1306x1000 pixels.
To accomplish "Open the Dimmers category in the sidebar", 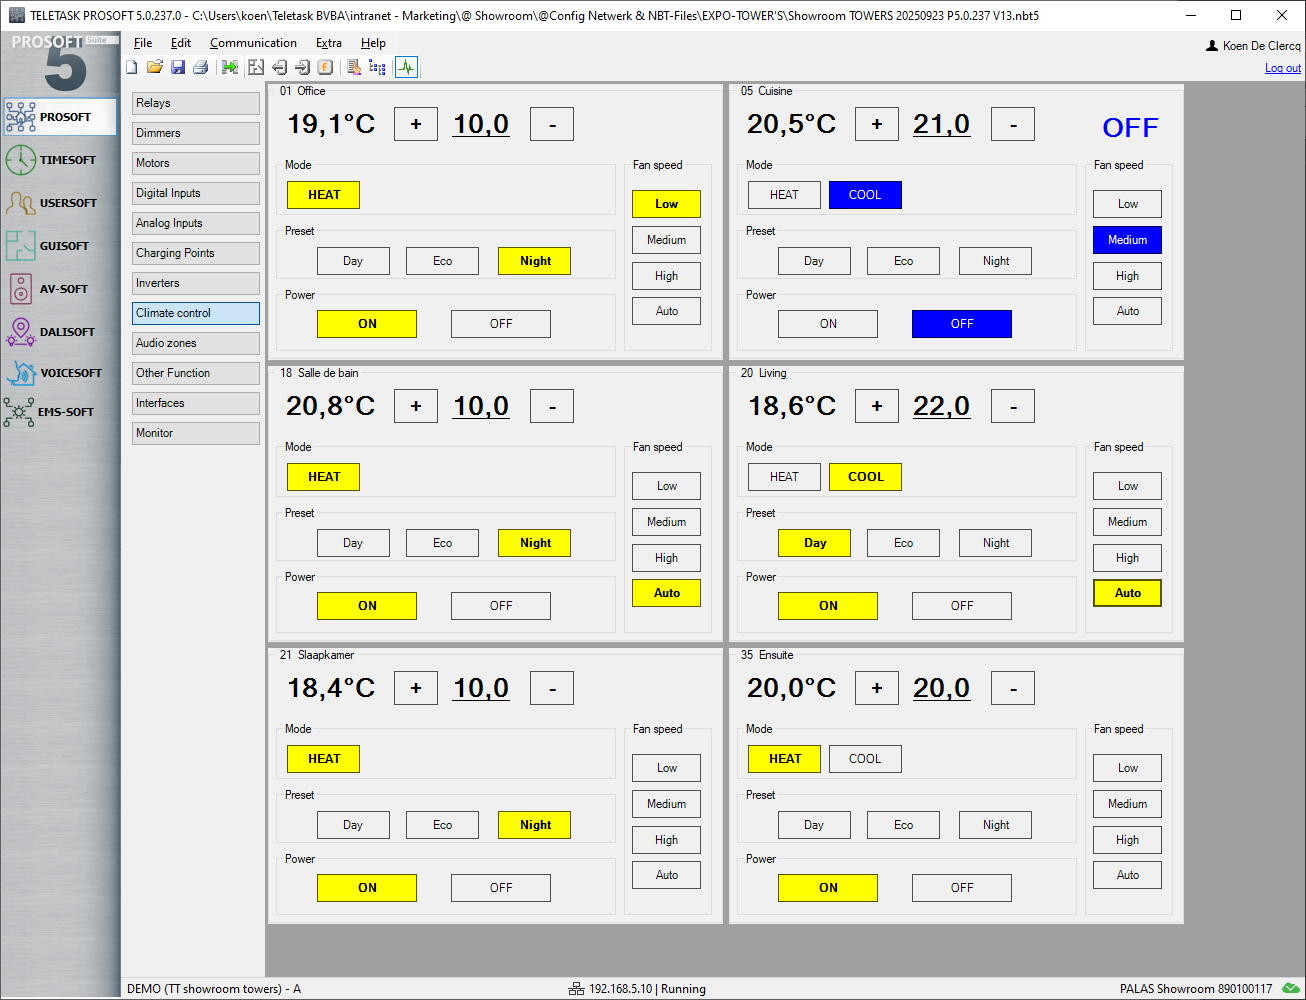I will click(195, 133).
